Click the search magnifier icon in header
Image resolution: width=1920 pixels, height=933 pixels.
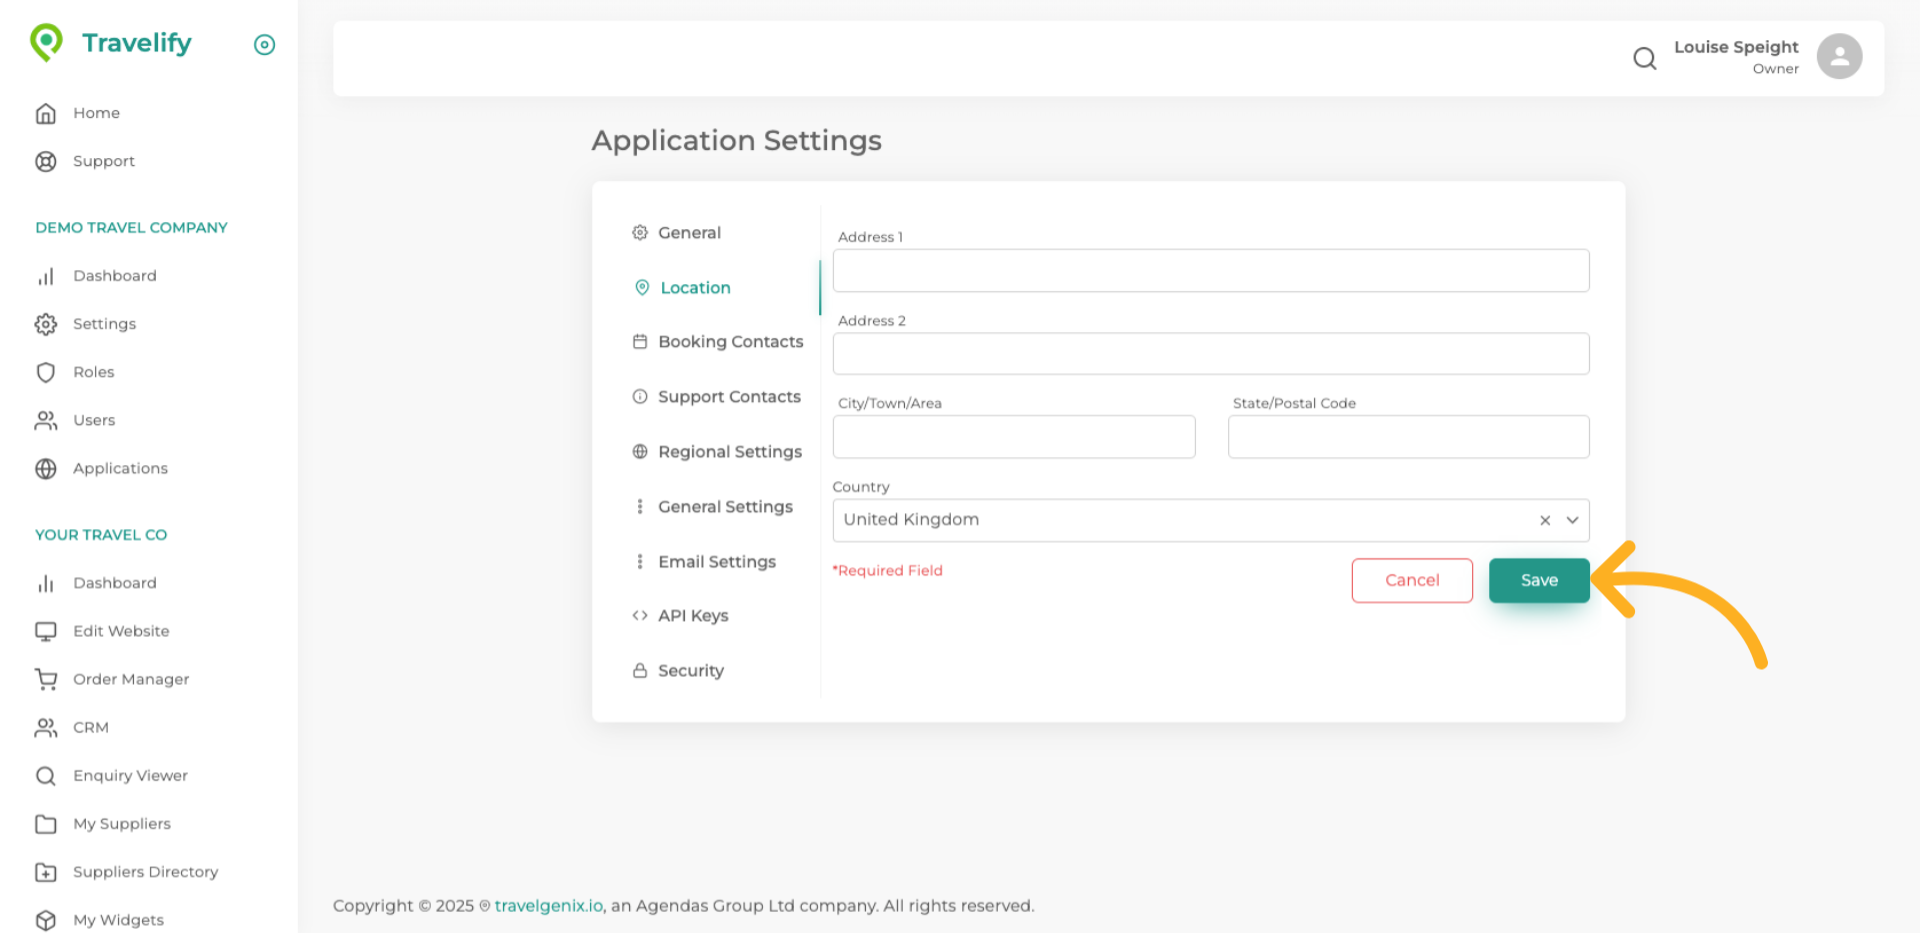1644,59
